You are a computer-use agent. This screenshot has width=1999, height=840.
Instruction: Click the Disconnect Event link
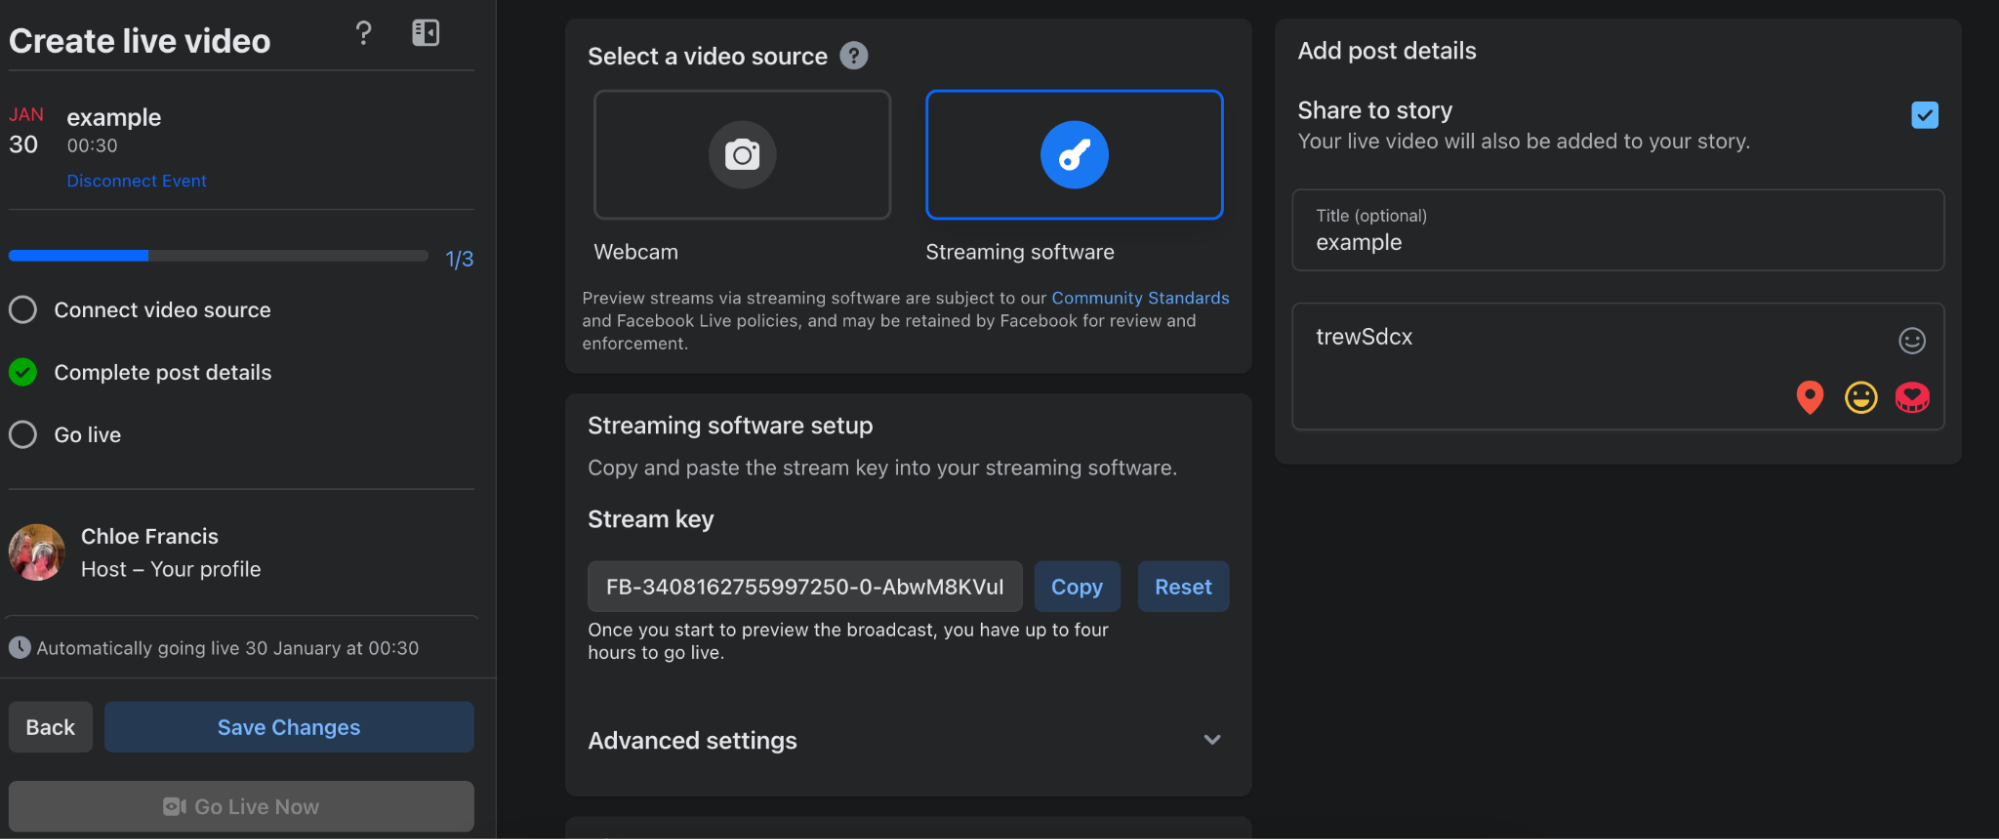click(137, 181)
